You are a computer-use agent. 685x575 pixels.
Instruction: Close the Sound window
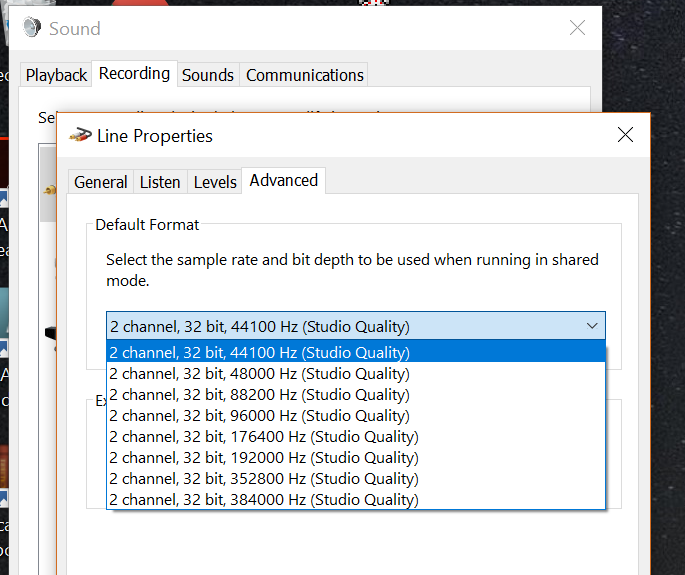pyautogui.click(x=577, y=28)
